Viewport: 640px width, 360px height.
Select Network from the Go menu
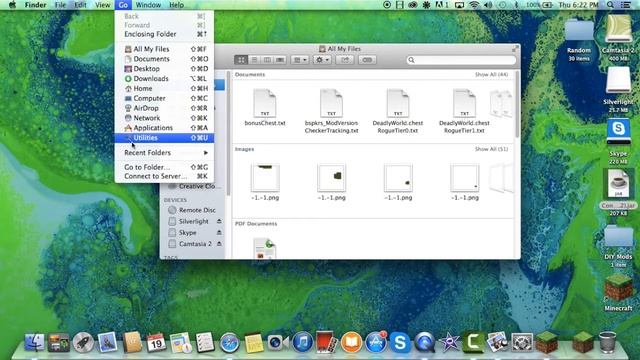coord(164,118)
